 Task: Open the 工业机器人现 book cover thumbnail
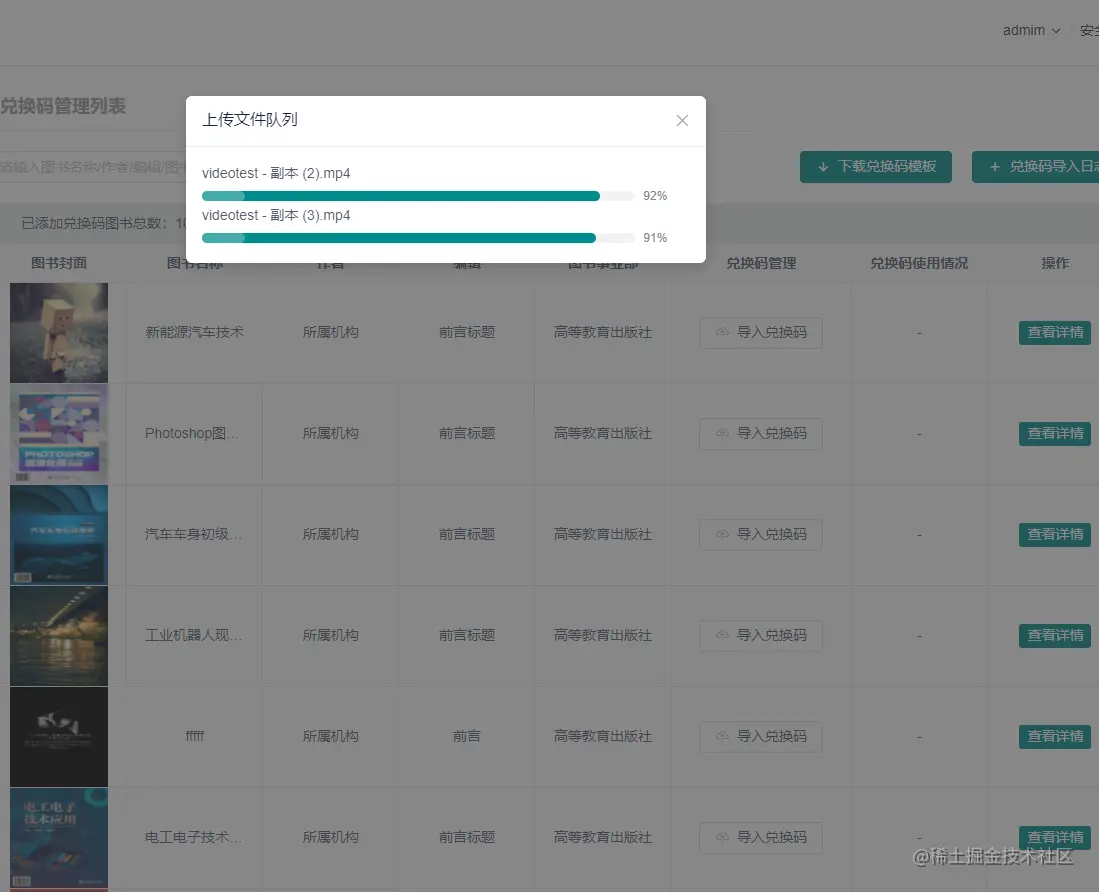(59, 635)
